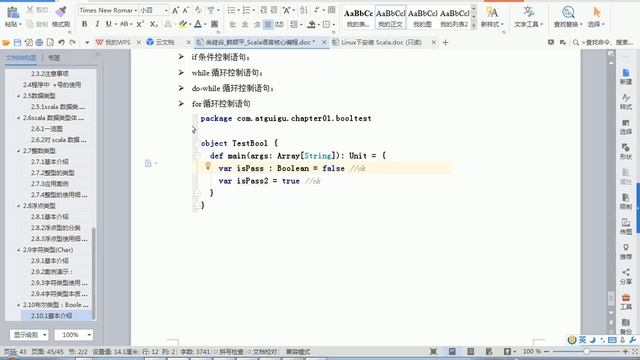The image size is (640, 360).
Task: Click the paragraph shading paint bucket icon
Action: tap(311, 24)
